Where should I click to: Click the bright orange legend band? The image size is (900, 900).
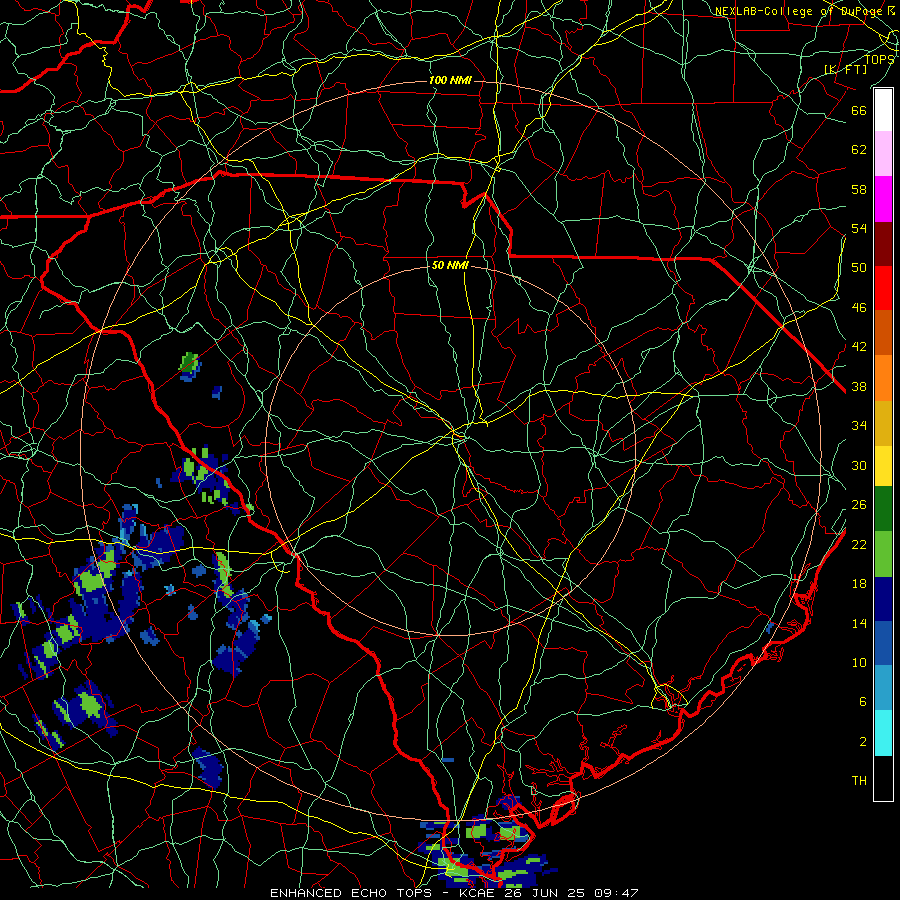(x=883, y=378)
